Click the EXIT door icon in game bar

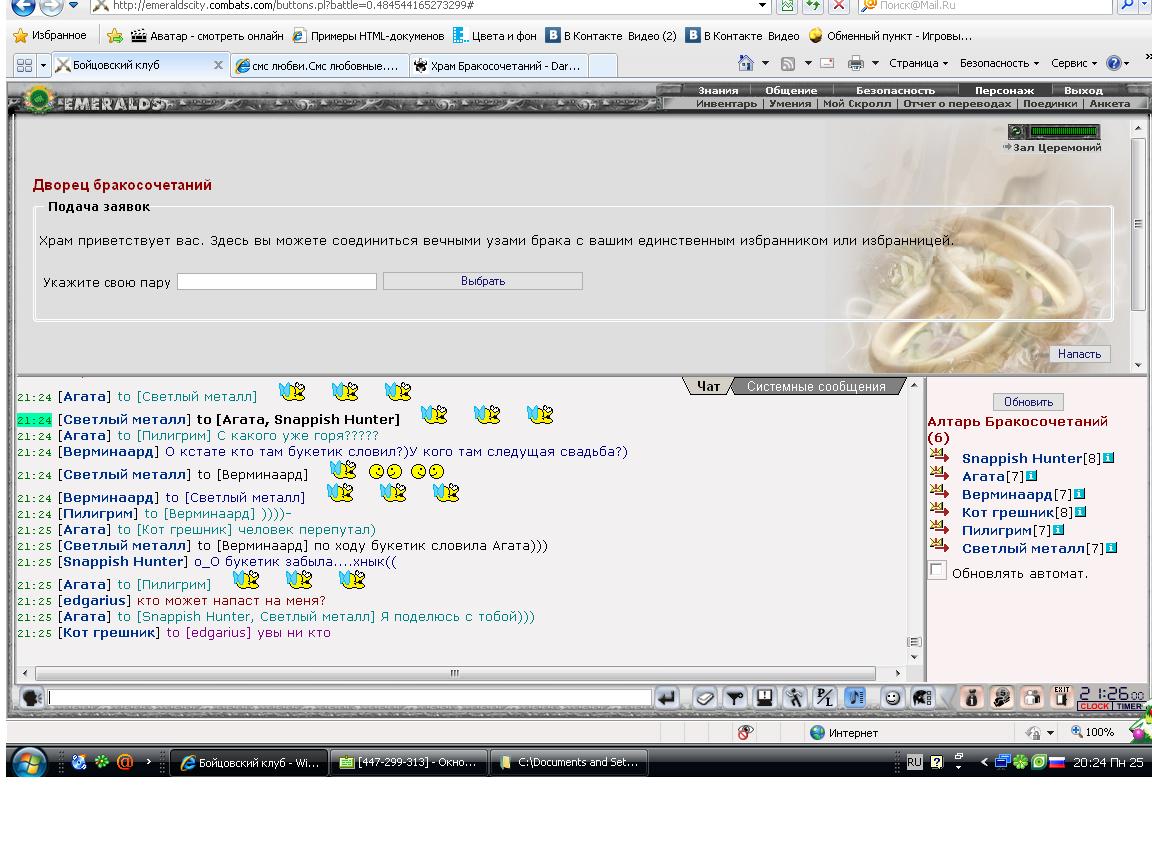1062,696
